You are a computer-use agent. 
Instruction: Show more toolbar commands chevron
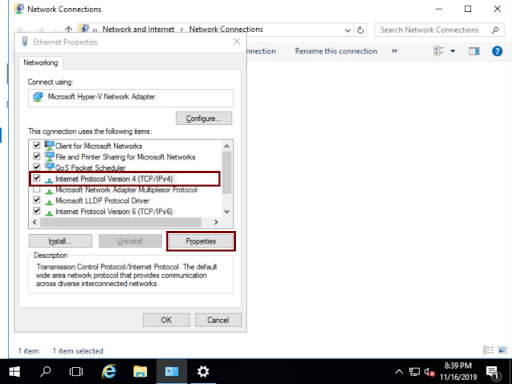pyautogui.click(x=394, y=51)
